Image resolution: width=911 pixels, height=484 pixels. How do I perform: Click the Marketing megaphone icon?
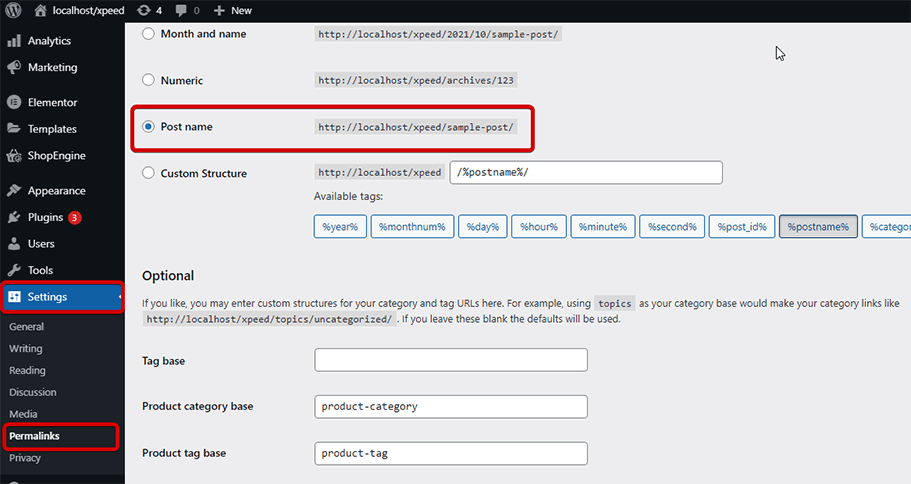point(14,67)
